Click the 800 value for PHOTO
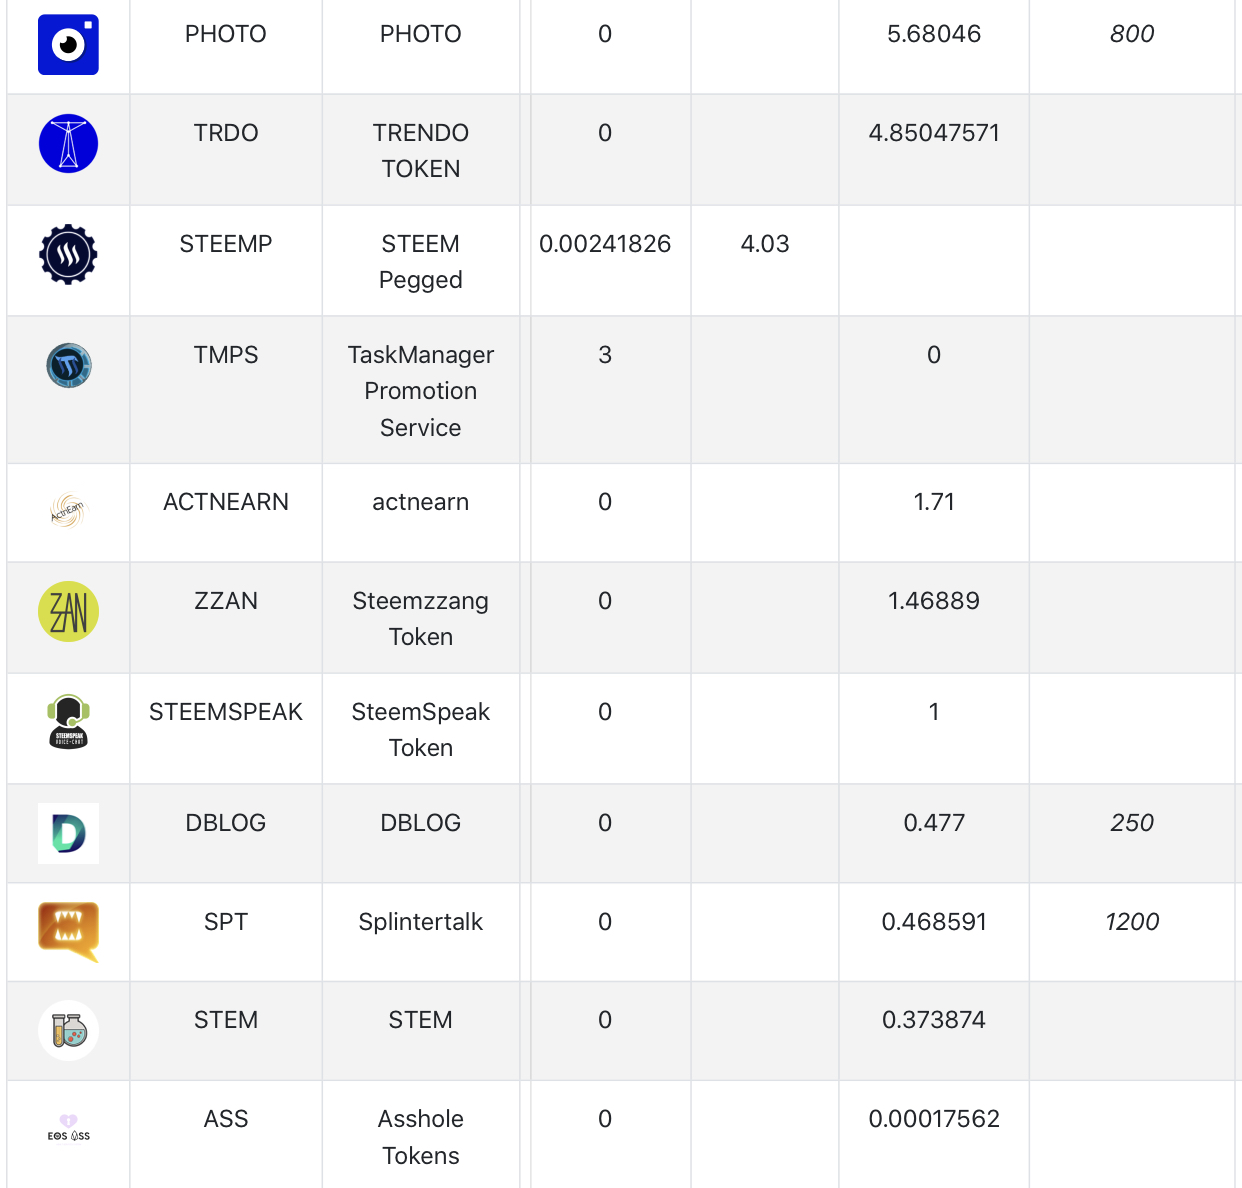 [x=1132, y=34]
